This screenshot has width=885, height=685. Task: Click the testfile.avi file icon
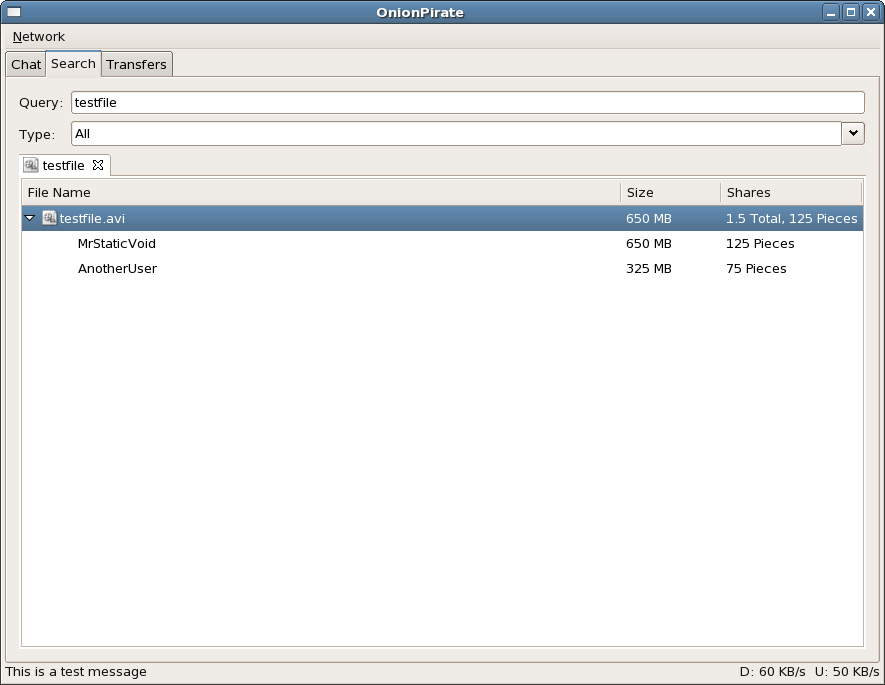tap(49, 218)
